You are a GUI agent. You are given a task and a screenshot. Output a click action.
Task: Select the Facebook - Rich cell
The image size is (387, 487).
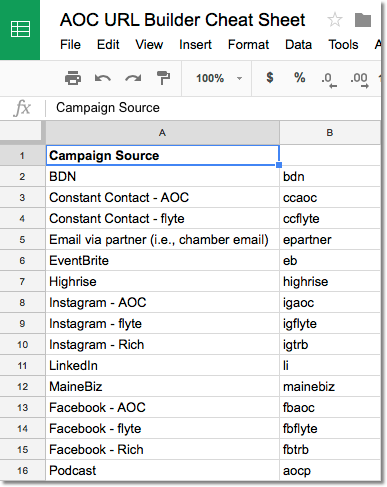162,449
